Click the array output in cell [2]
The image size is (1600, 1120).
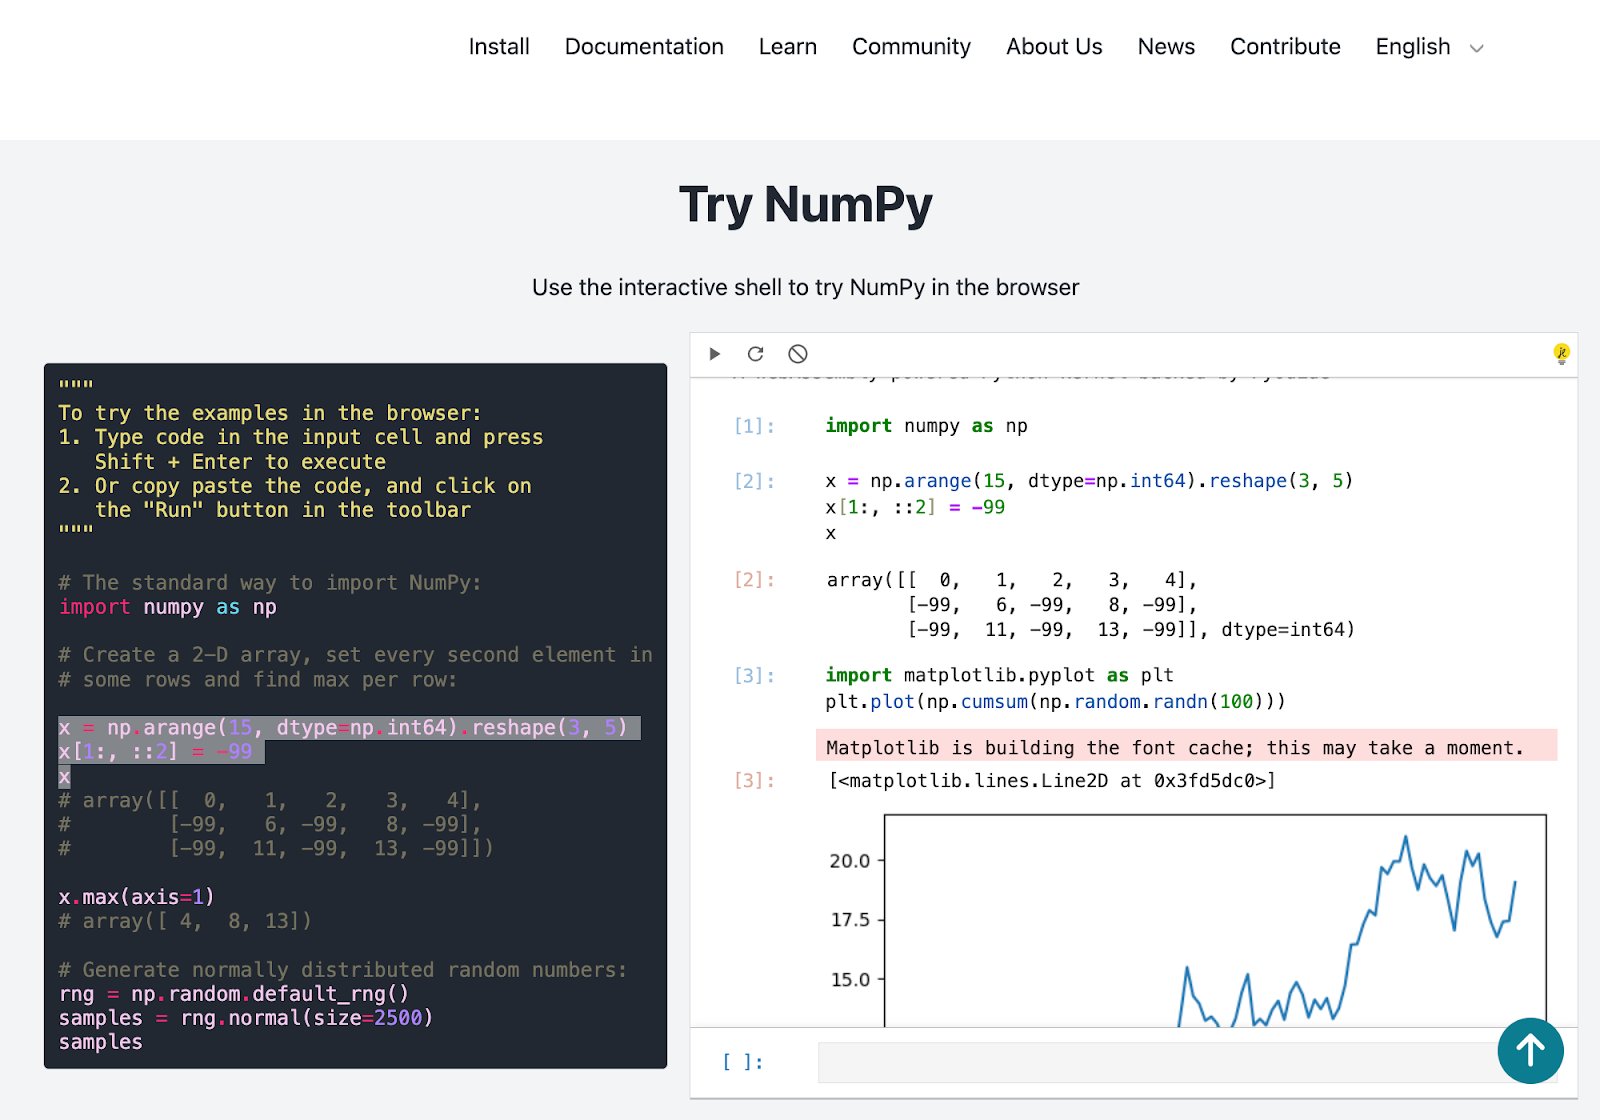click(1090, 605)
